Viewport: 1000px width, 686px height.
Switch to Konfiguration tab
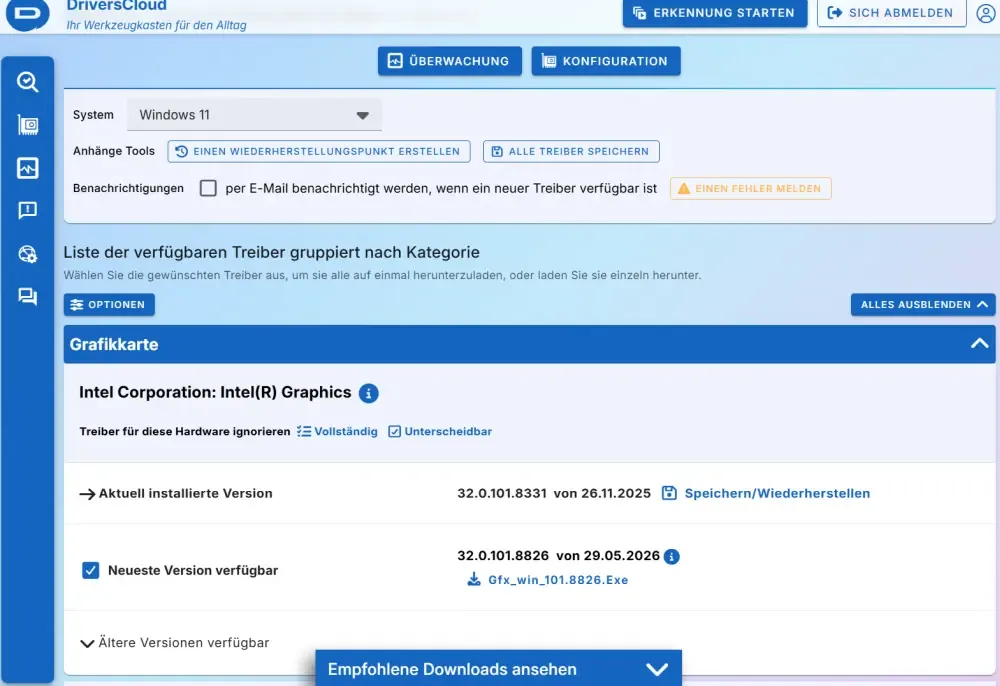(x=606, y=61)
